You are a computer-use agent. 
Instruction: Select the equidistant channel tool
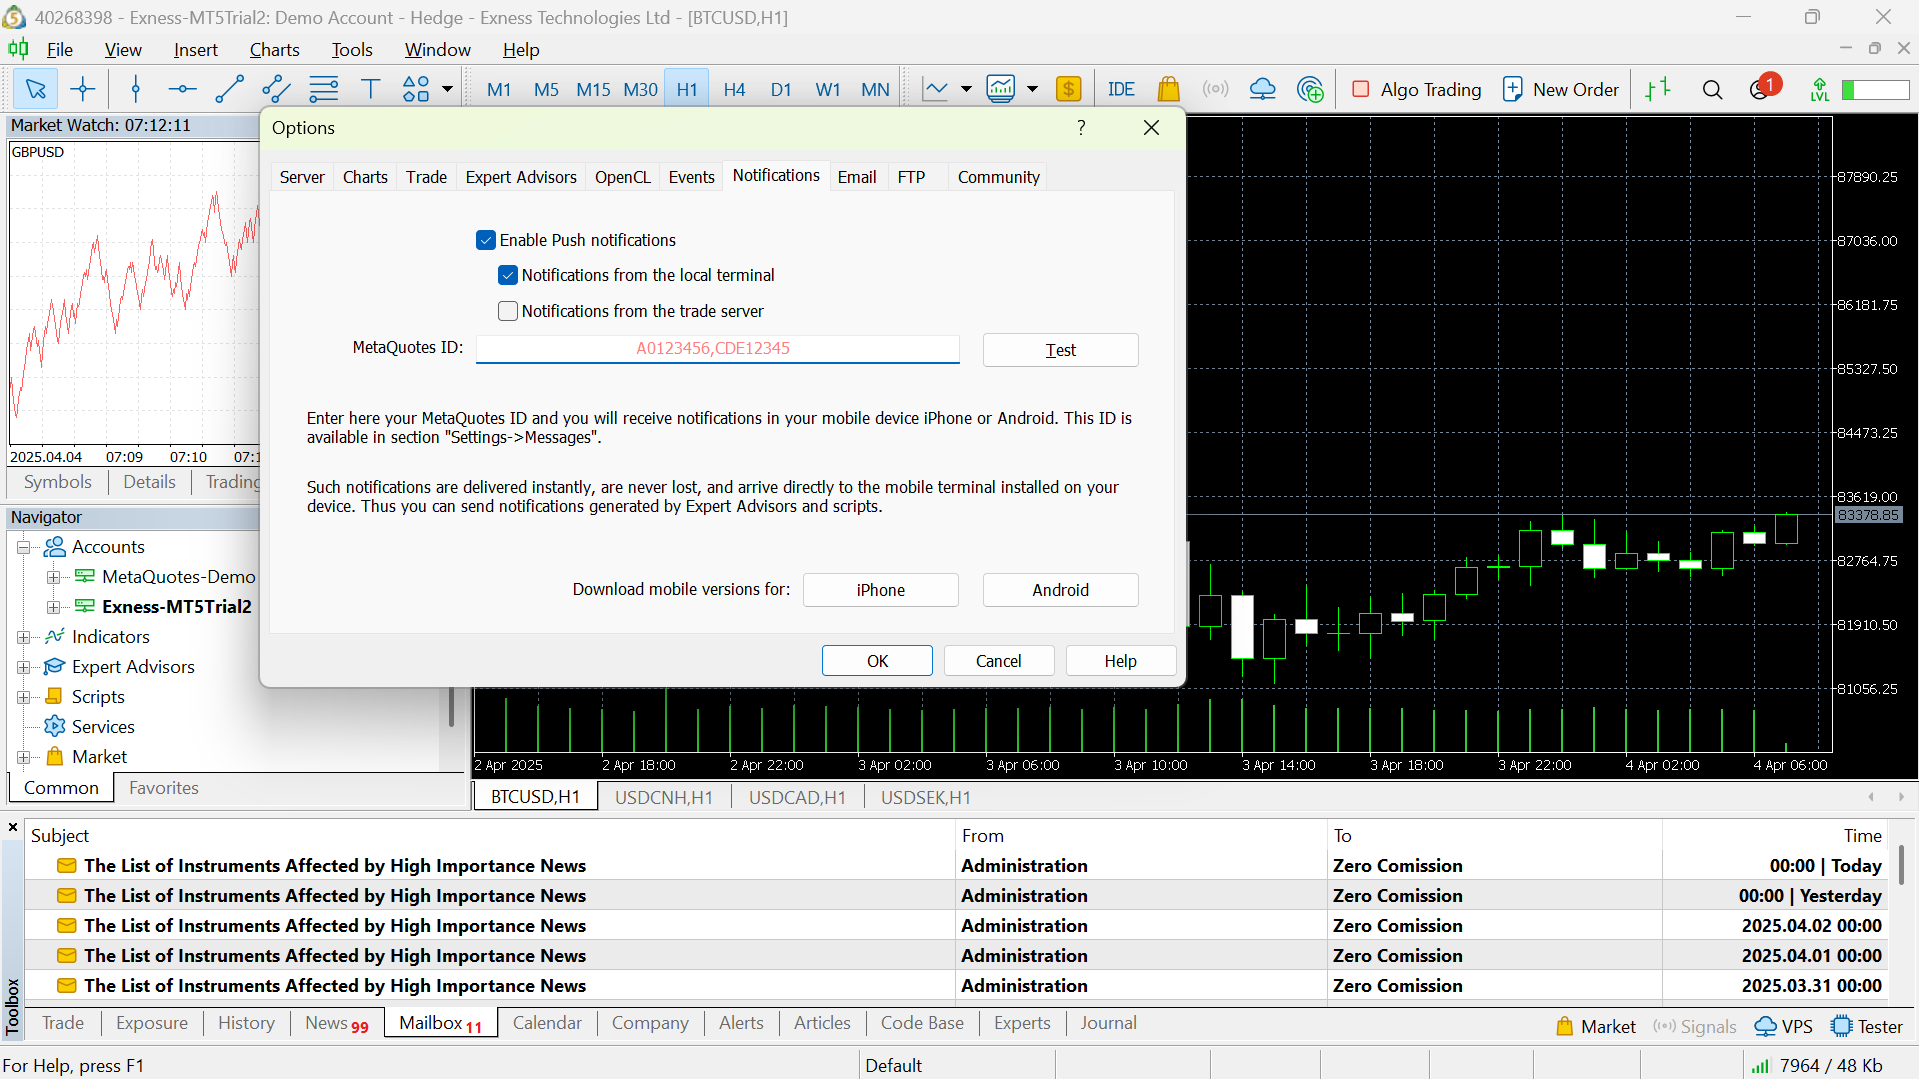[276, 89]
